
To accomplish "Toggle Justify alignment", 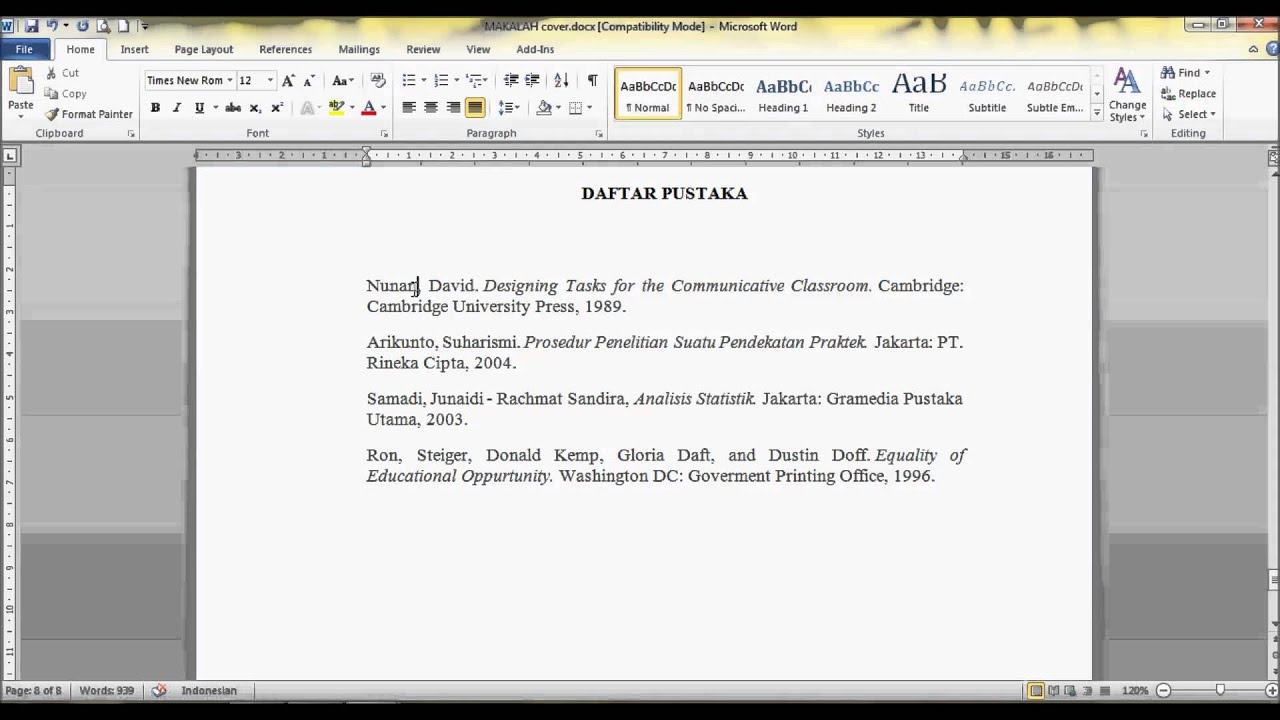I will pyautogui.click(x=475, y=108).
